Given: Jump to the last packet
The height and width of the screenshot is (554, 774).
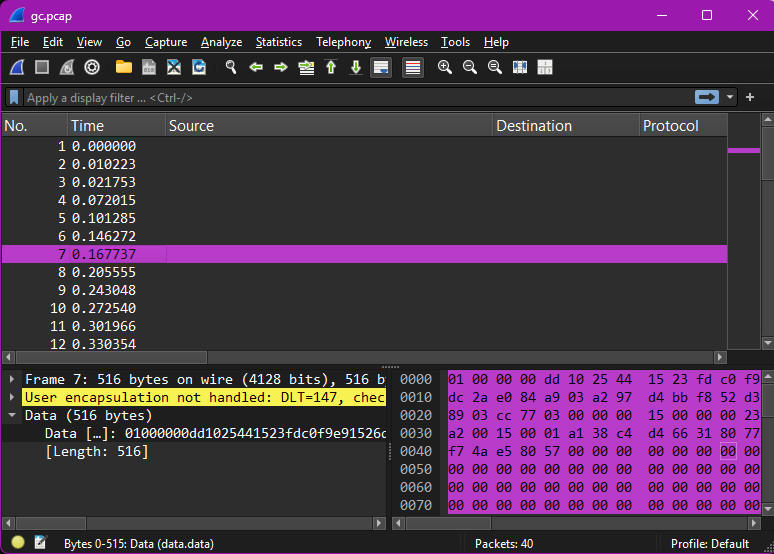Looking at the screenshot, I should point(355,67).
